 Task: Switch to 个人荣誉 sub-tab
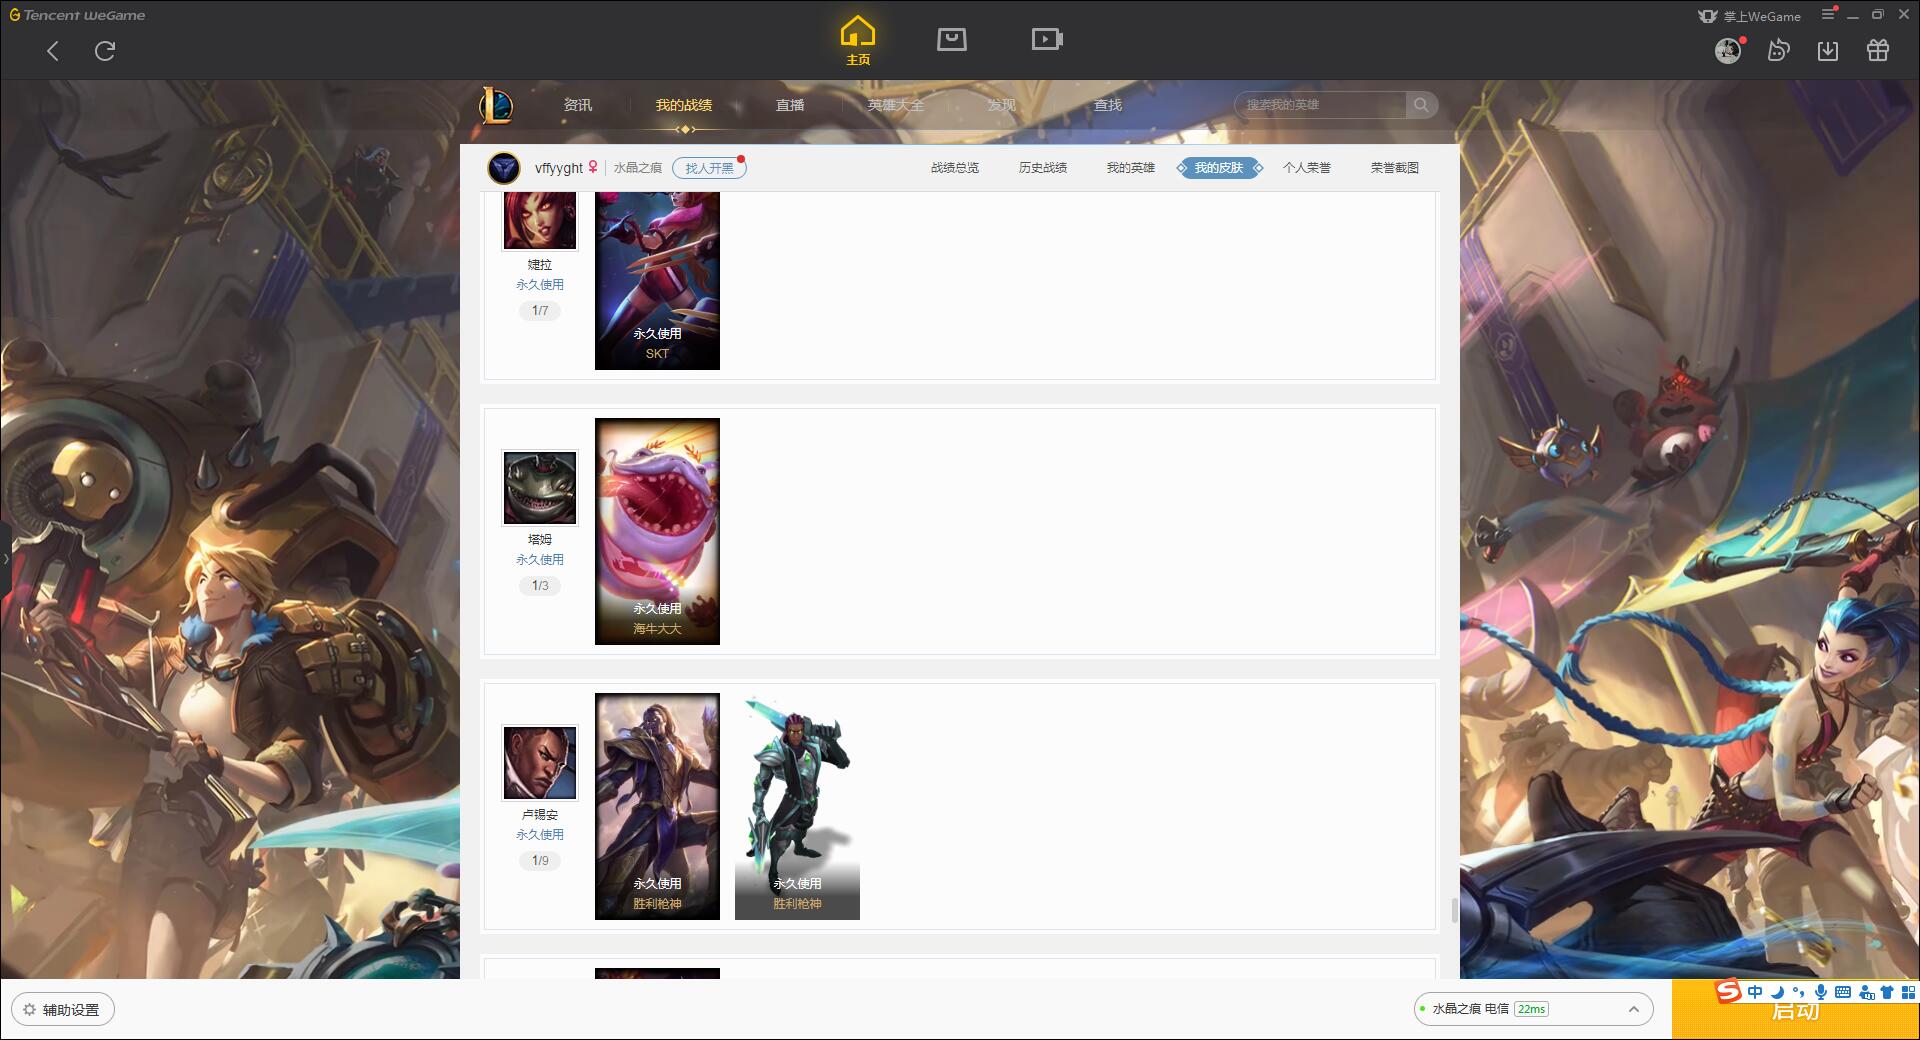(1307, 168)
